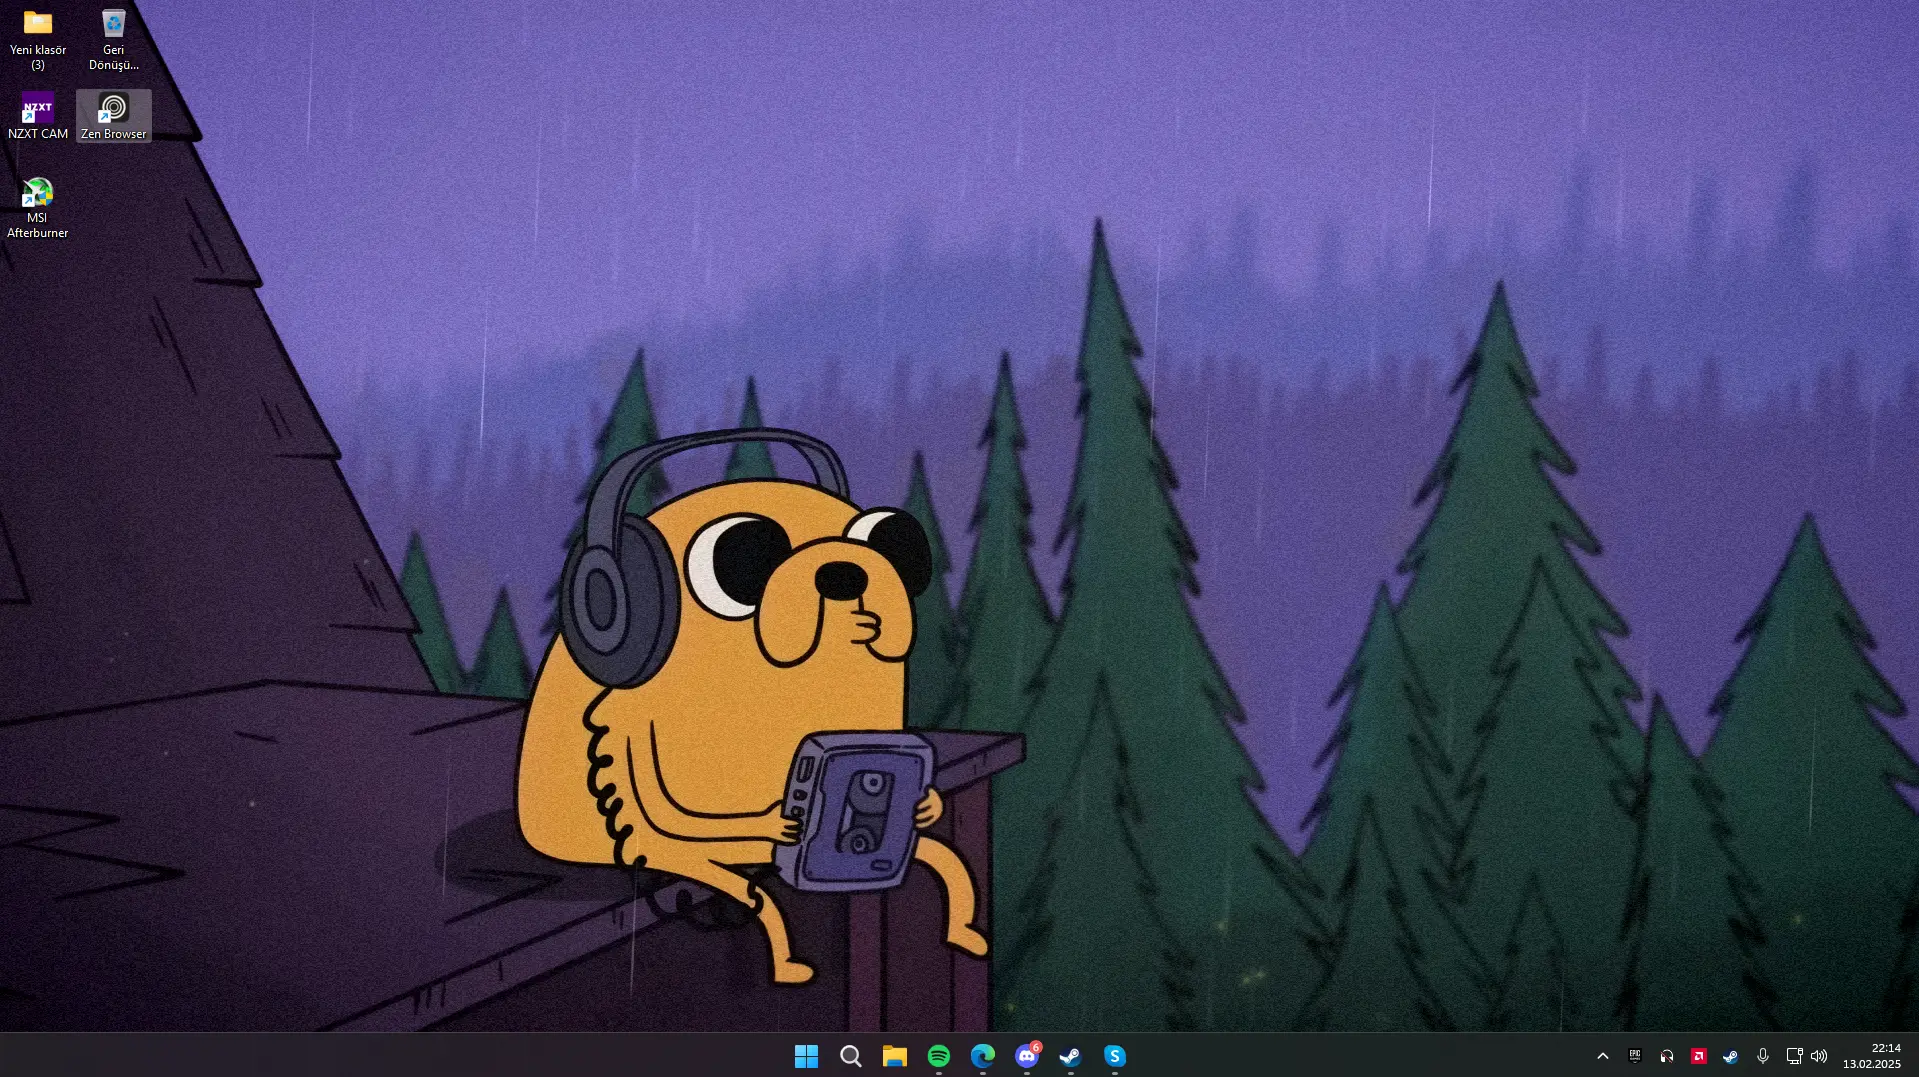Open Microsoft Edge from the taskbar
Screen dimensions: 1919x1077
(983, 1056)
